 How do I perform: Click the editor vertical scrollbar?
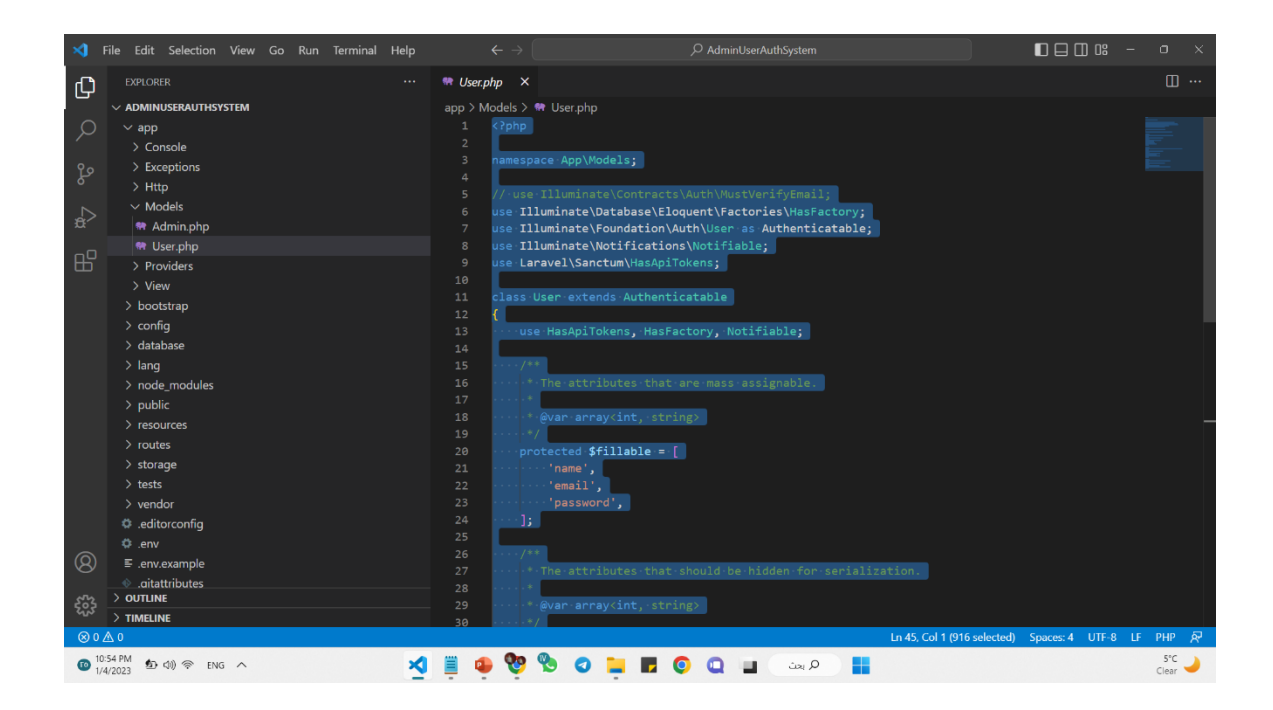[x=1209, y=220]
